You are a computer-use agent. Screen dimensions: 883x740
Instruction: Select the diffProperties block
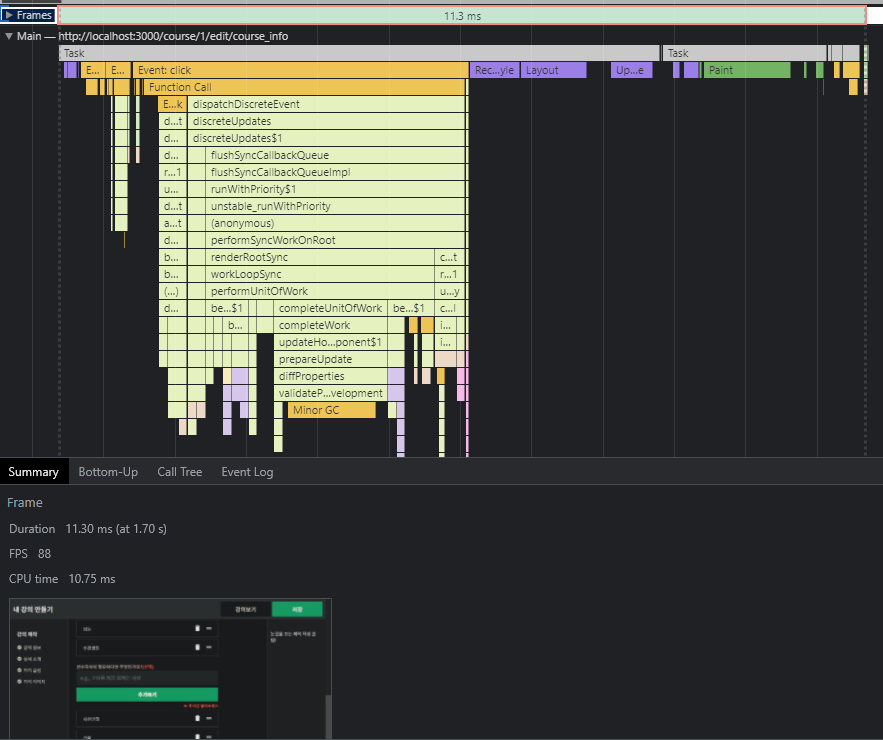click(x=331, y=376)
